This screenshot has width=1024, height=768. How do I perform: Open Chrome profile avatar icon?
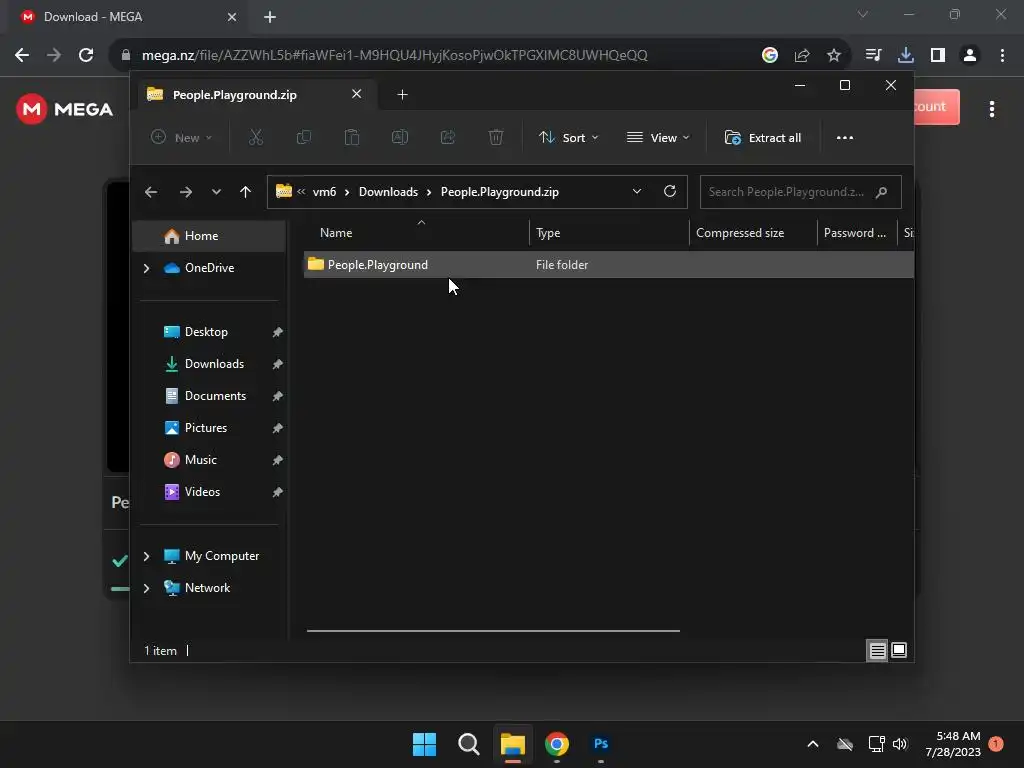pyautogui.click(x=970, y=55)
